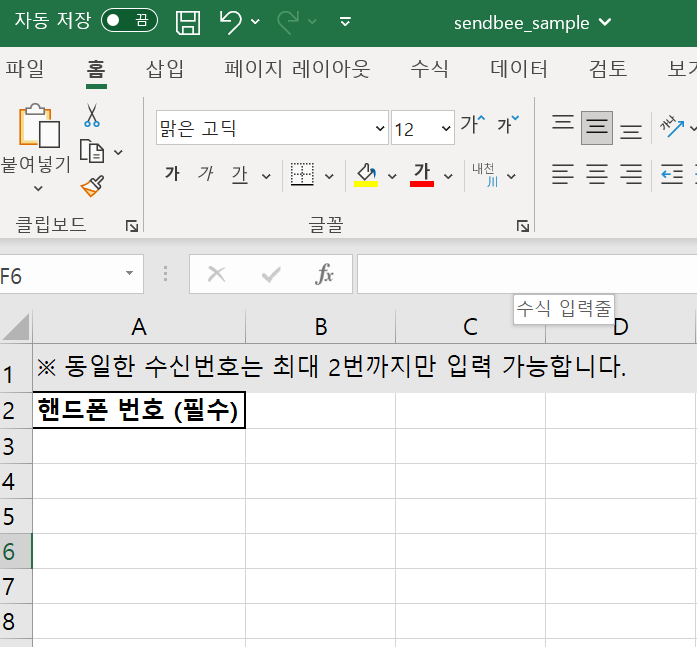Open the 파일 (File) tab
The image size is (697, 647).
coord(25,69)
